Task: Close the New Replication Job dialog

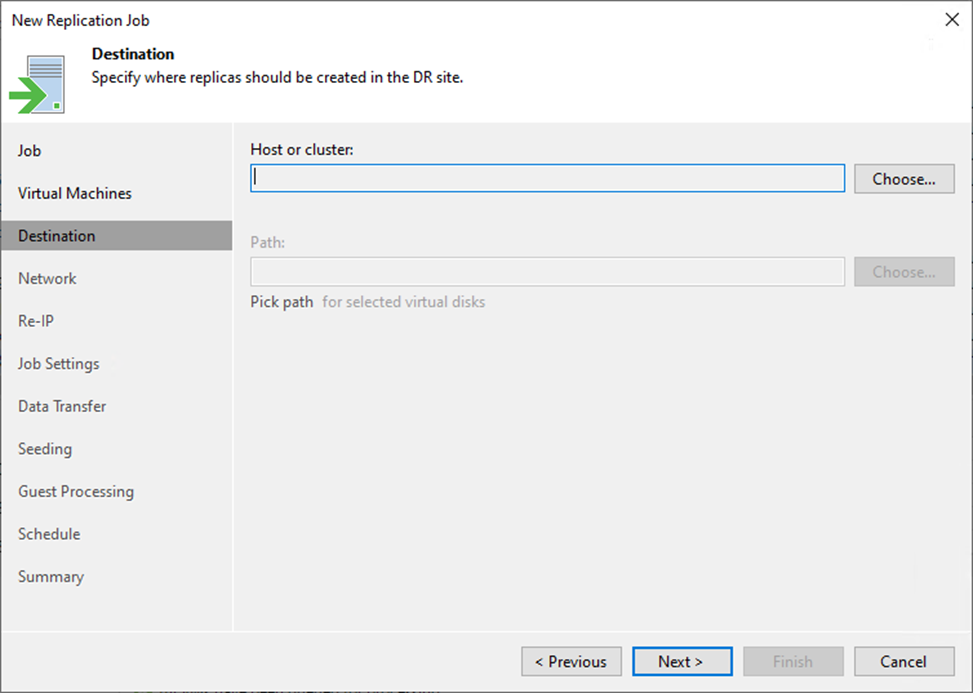Action: pyautogui.click(x=951, y=19)
